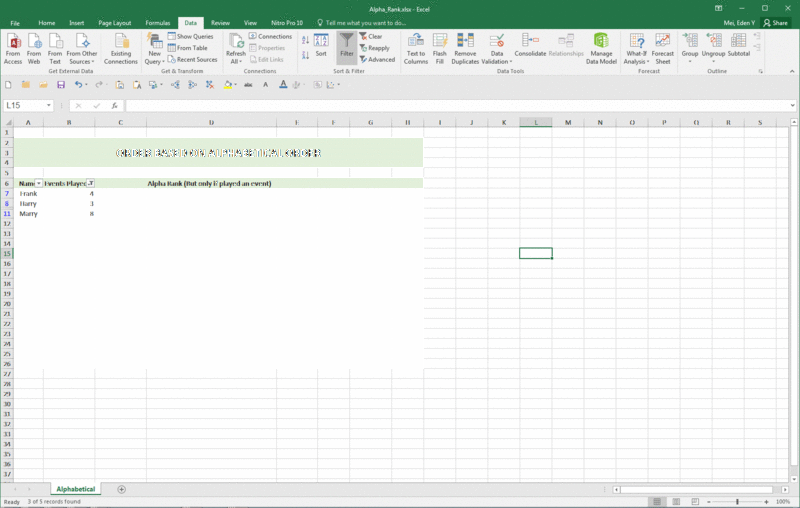Click the zoom slider handle

point(737,502)
